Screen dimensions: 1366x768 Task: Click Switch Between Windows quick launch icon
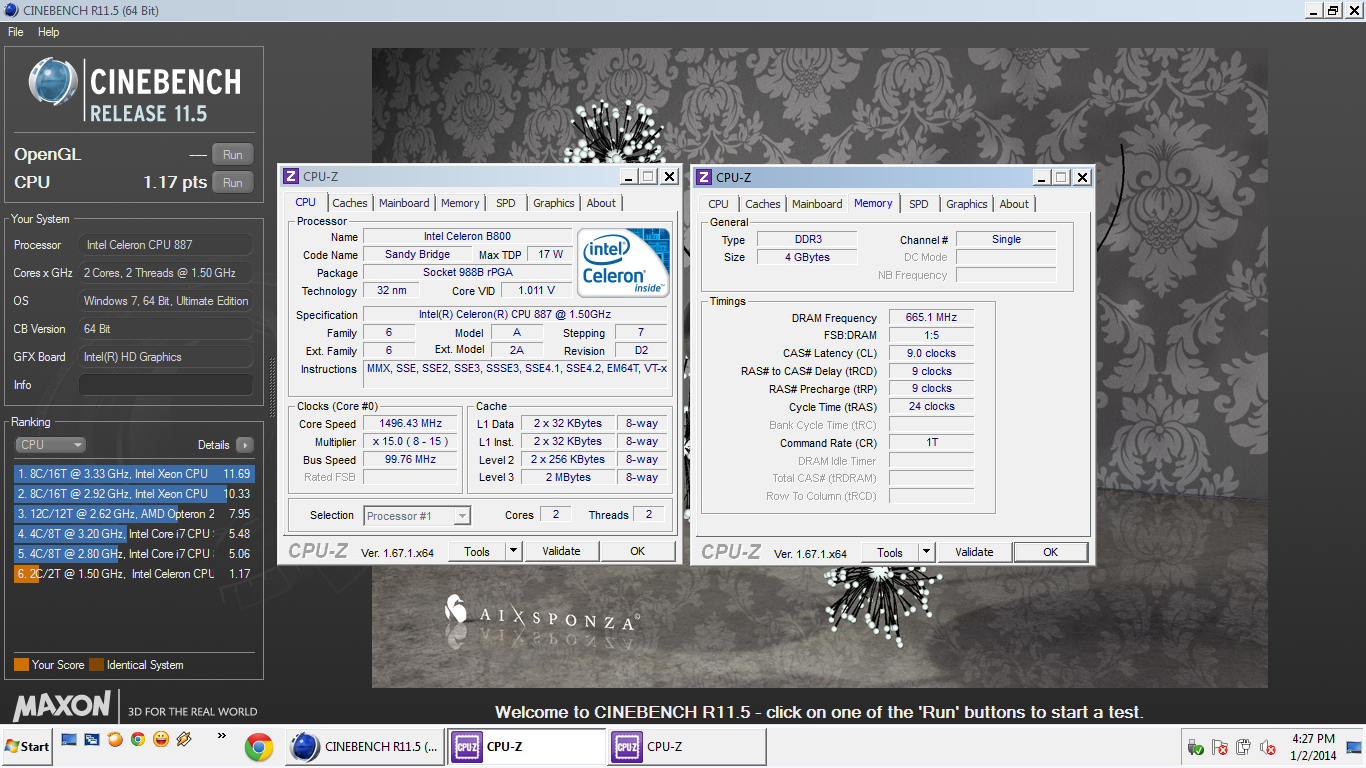click(92, 740)
